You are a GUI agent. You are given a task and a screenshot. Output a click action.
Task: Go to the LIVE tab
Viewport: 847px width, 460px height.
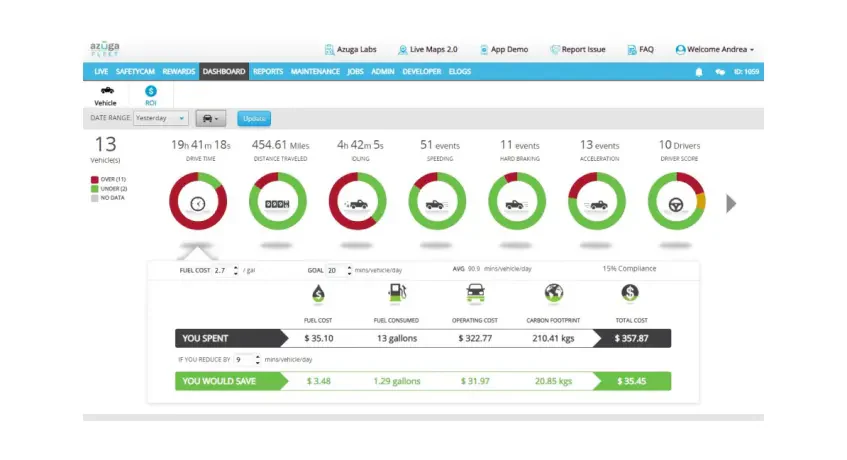coord(101,71)
